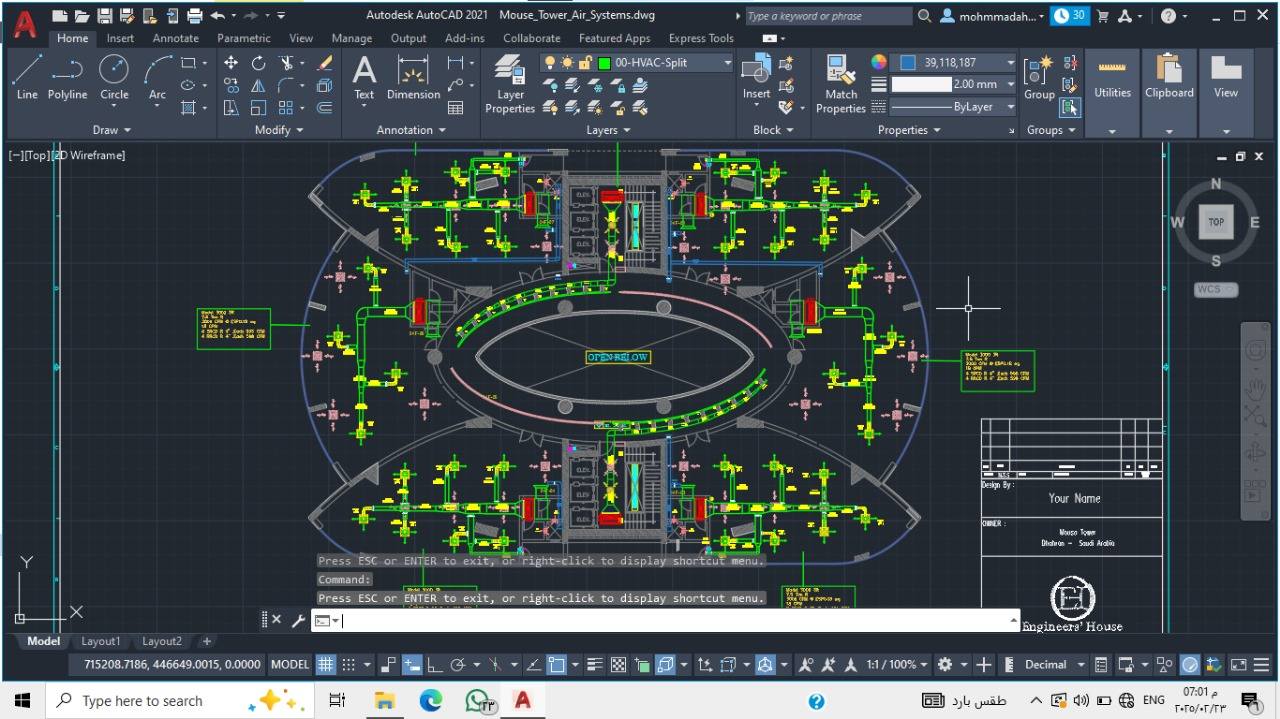Image resolution: width=1280 pixels, height=719 pixels.
Task: Toggle lineweight display in status bar
Action: [x=594, y=665]
